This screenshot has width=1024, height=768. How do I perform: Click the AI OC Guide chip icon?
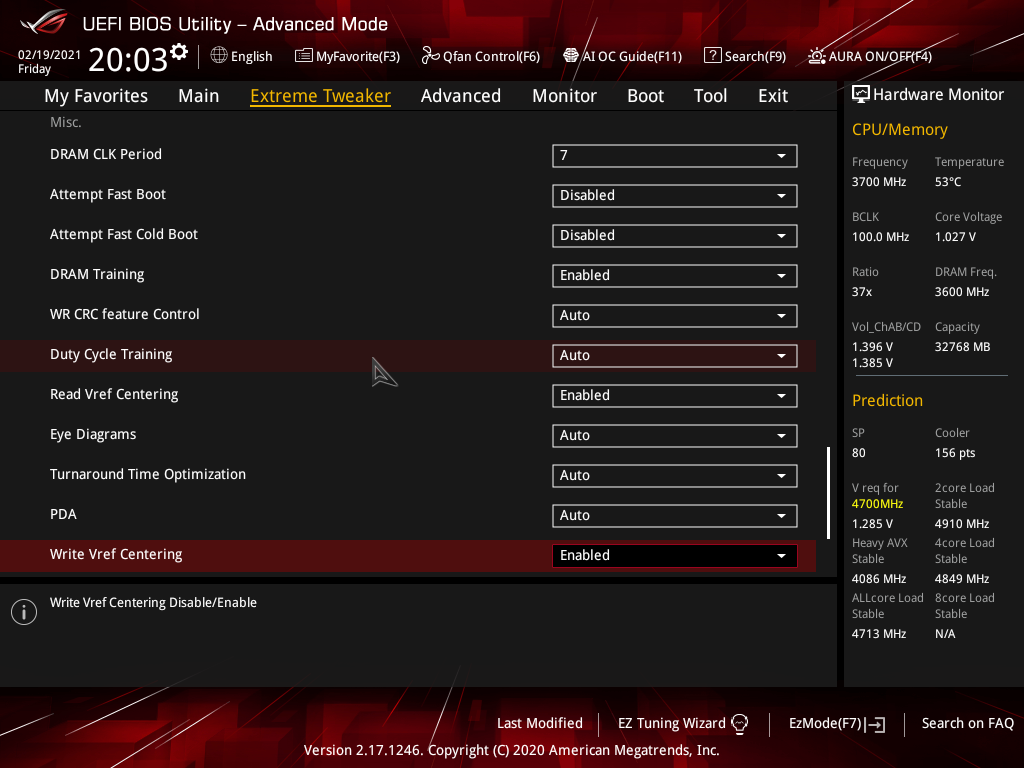point(571,56)
